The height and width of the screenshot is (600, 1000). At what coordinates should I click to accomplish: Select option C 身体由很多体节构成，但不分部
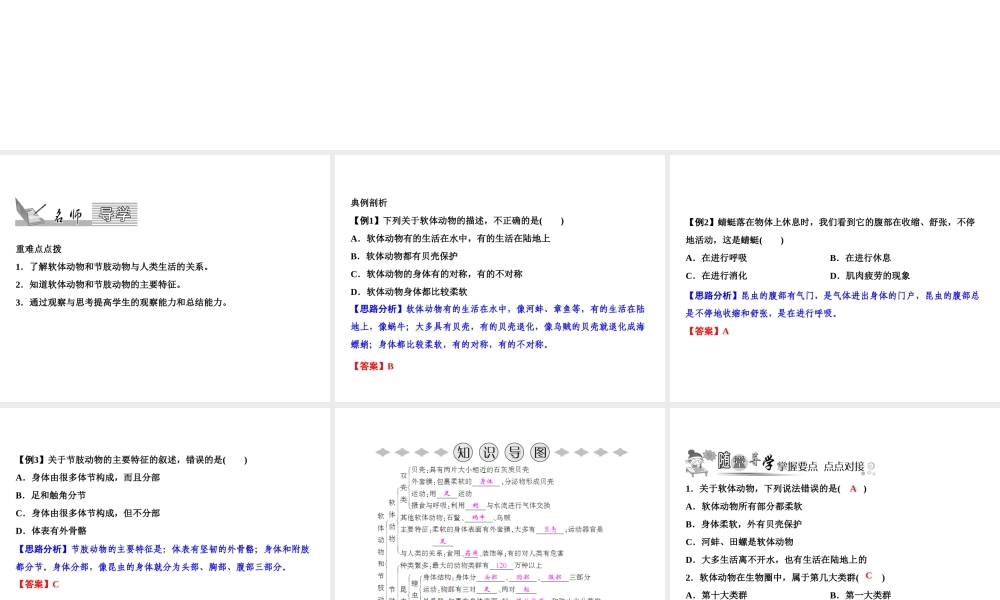coord(88,513)
